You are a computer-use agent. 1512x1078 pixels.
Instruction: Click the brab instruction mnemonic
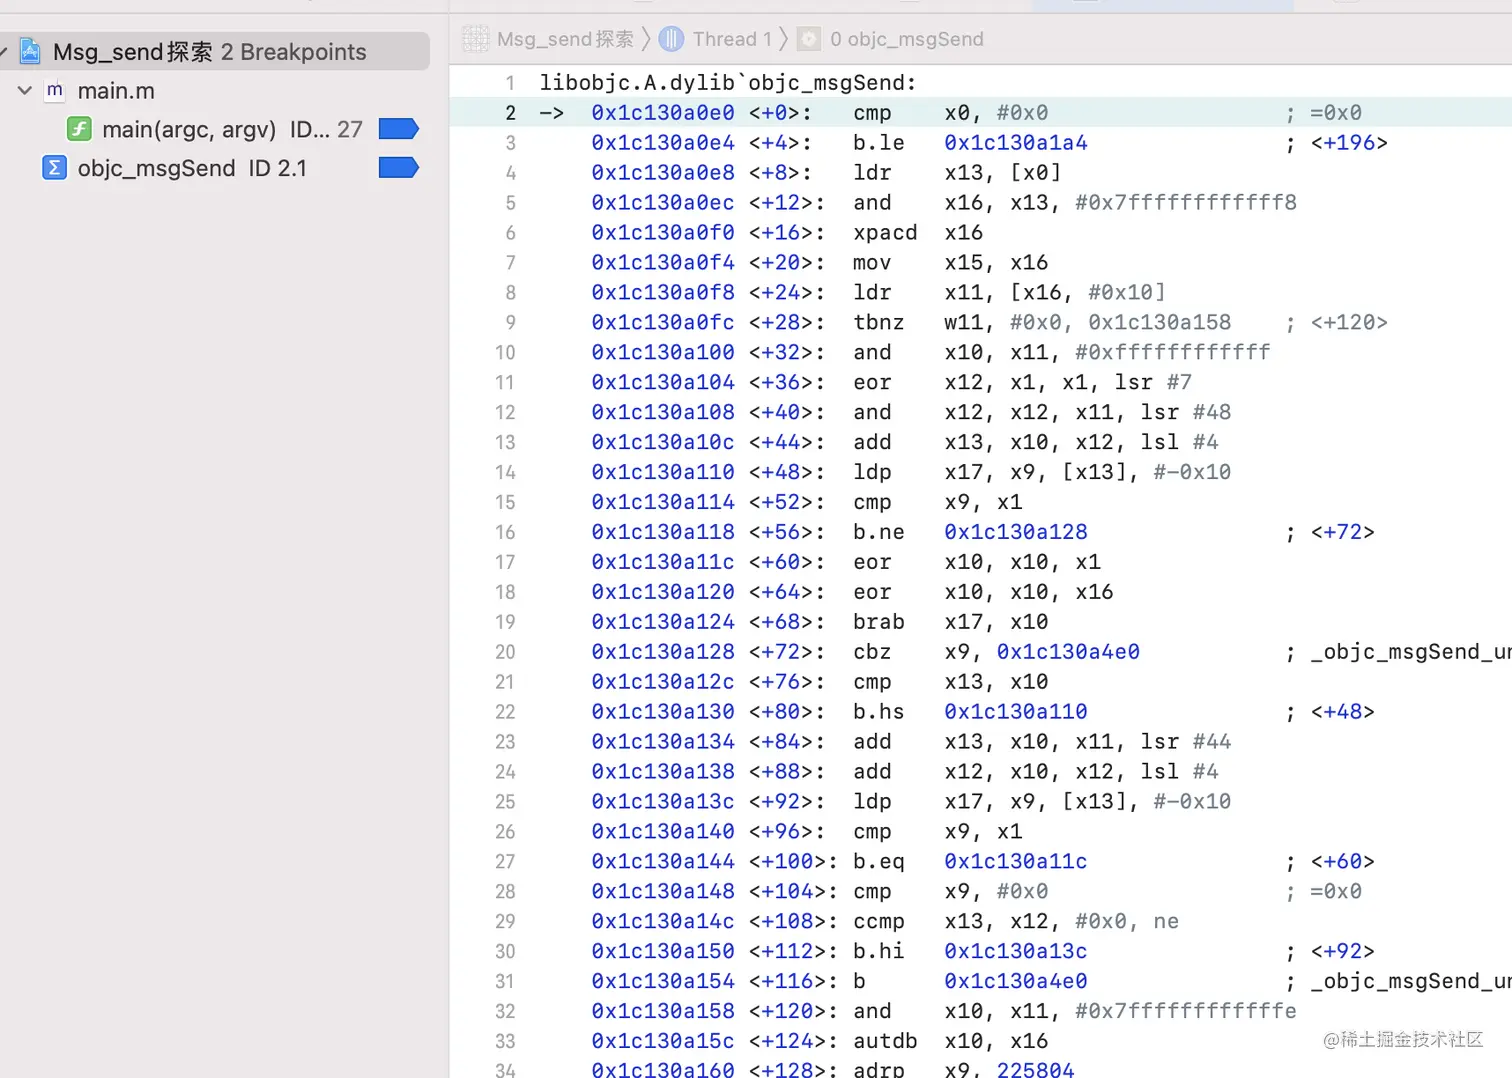pos(878,622)
